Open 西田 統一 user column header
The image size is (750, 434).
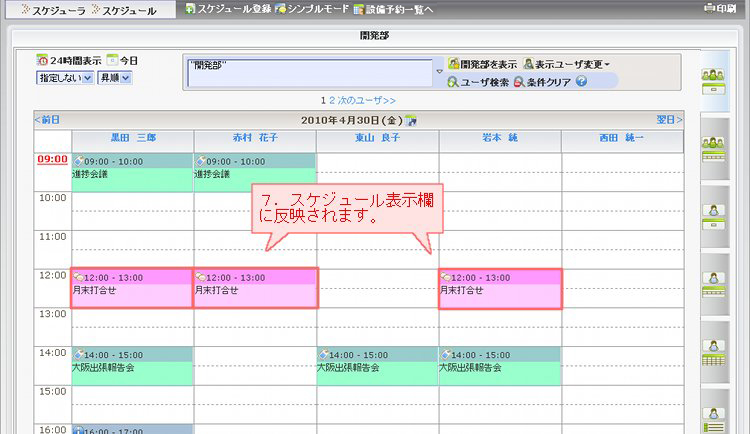click(622, 138)
